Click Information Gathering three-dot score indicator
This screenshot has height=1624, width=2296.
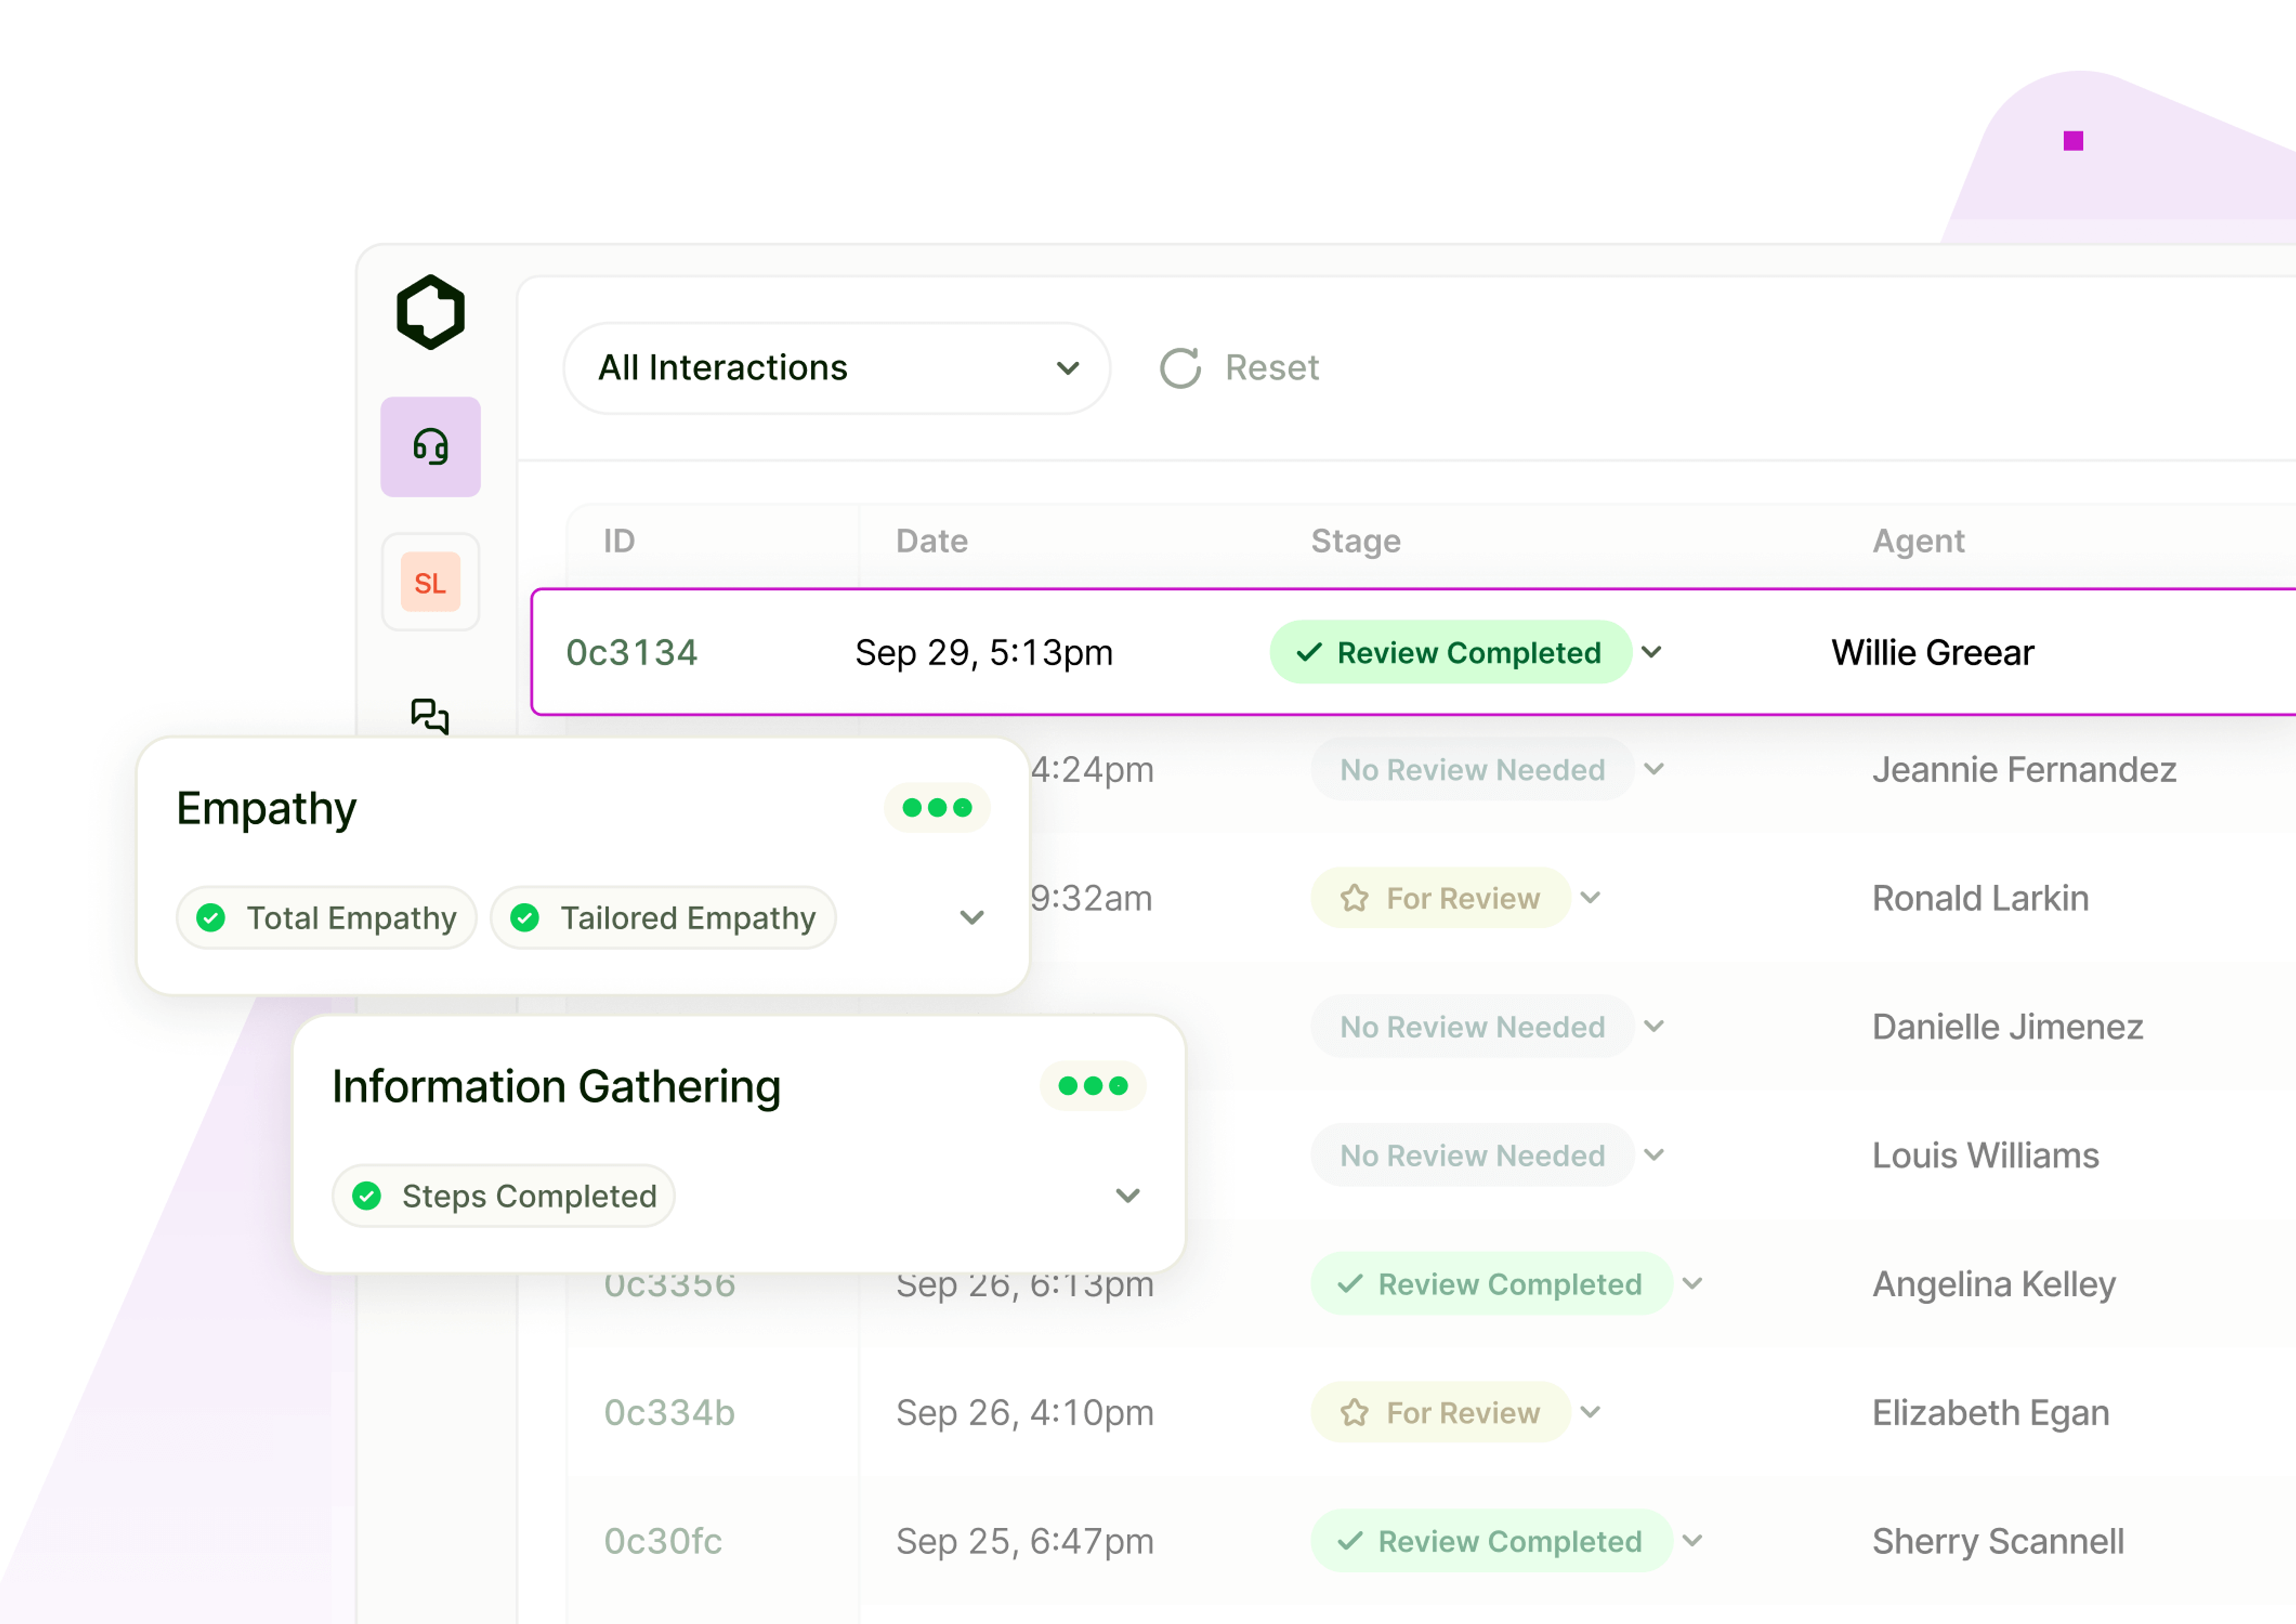(x=1093, y=1086)
